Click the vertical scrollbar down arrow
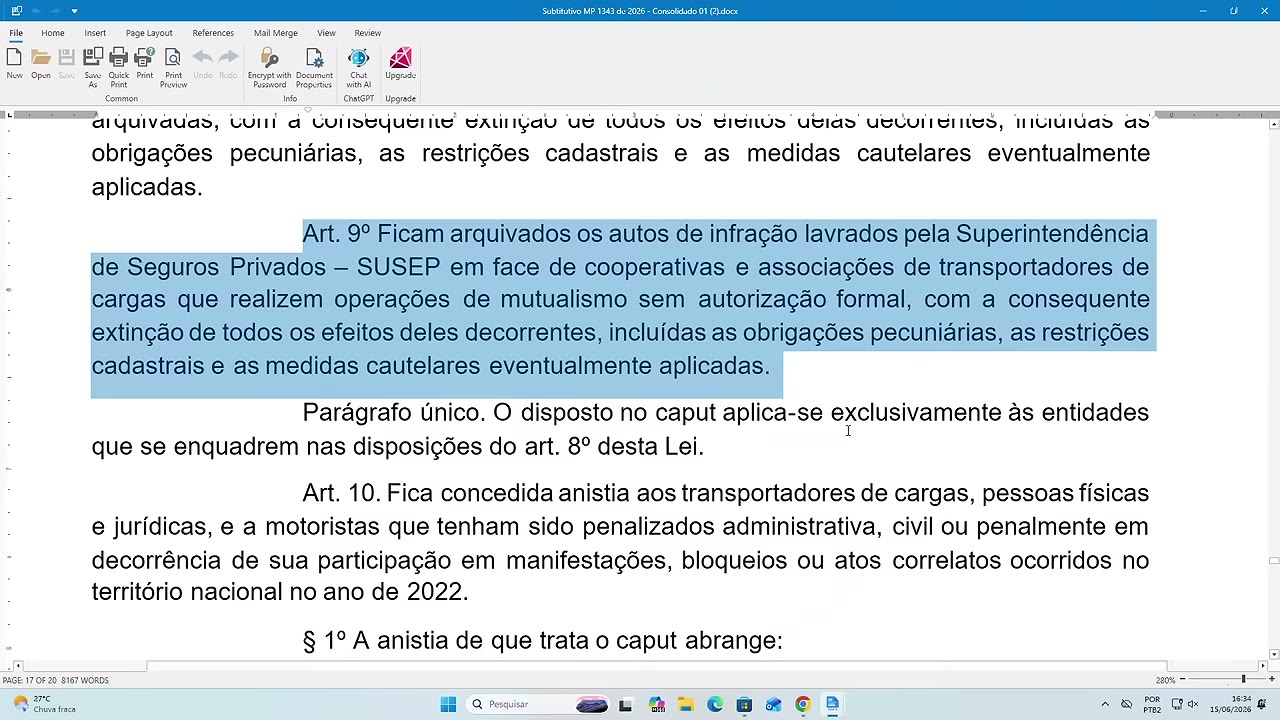 [x=1274, y=654]
